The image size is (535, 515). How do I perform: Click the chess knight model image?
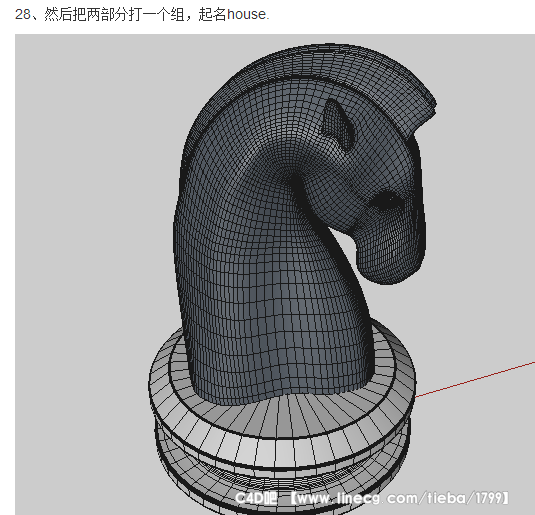275,274
